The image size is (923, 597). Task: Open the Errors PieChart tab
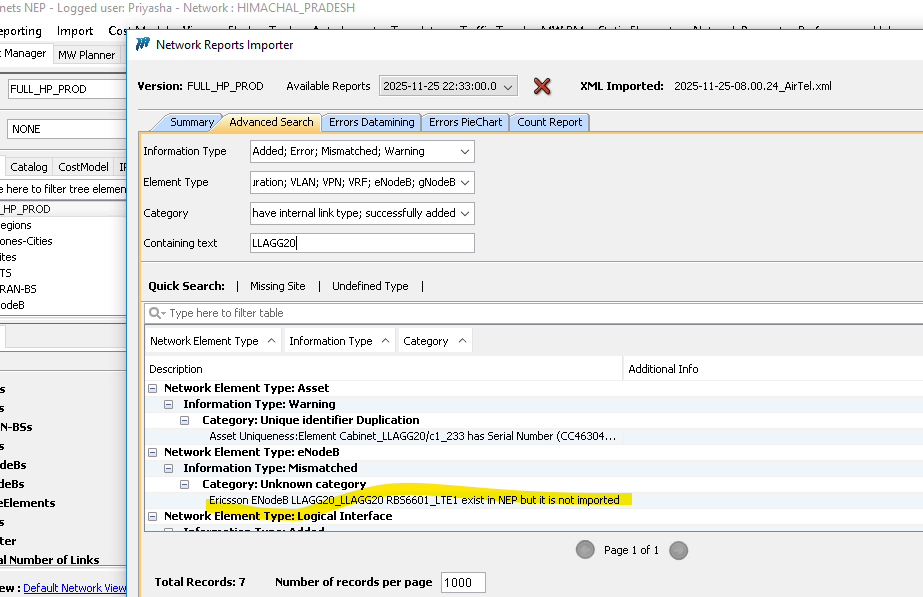(465, 122)
